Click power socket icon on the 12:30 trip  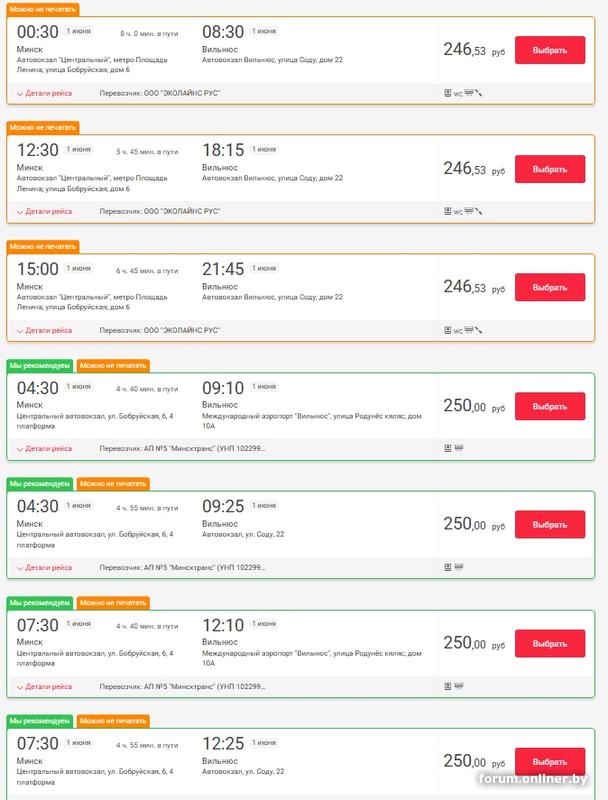coord(479,212)
